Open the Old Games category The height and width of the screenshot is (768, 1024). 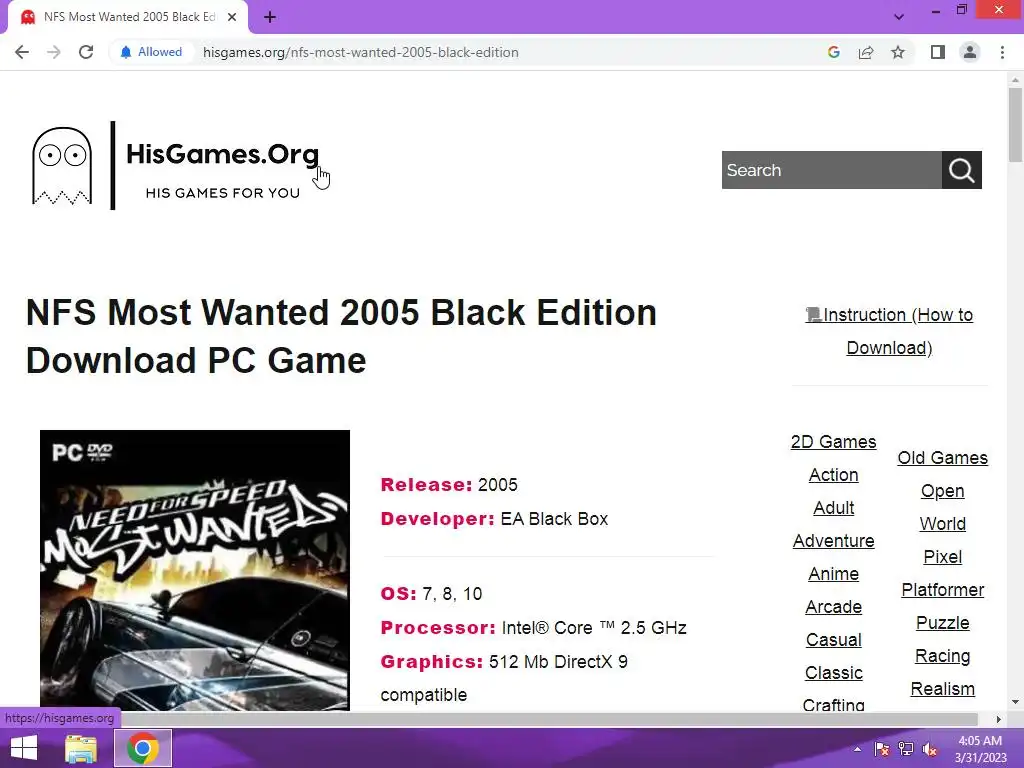(942, 458)
